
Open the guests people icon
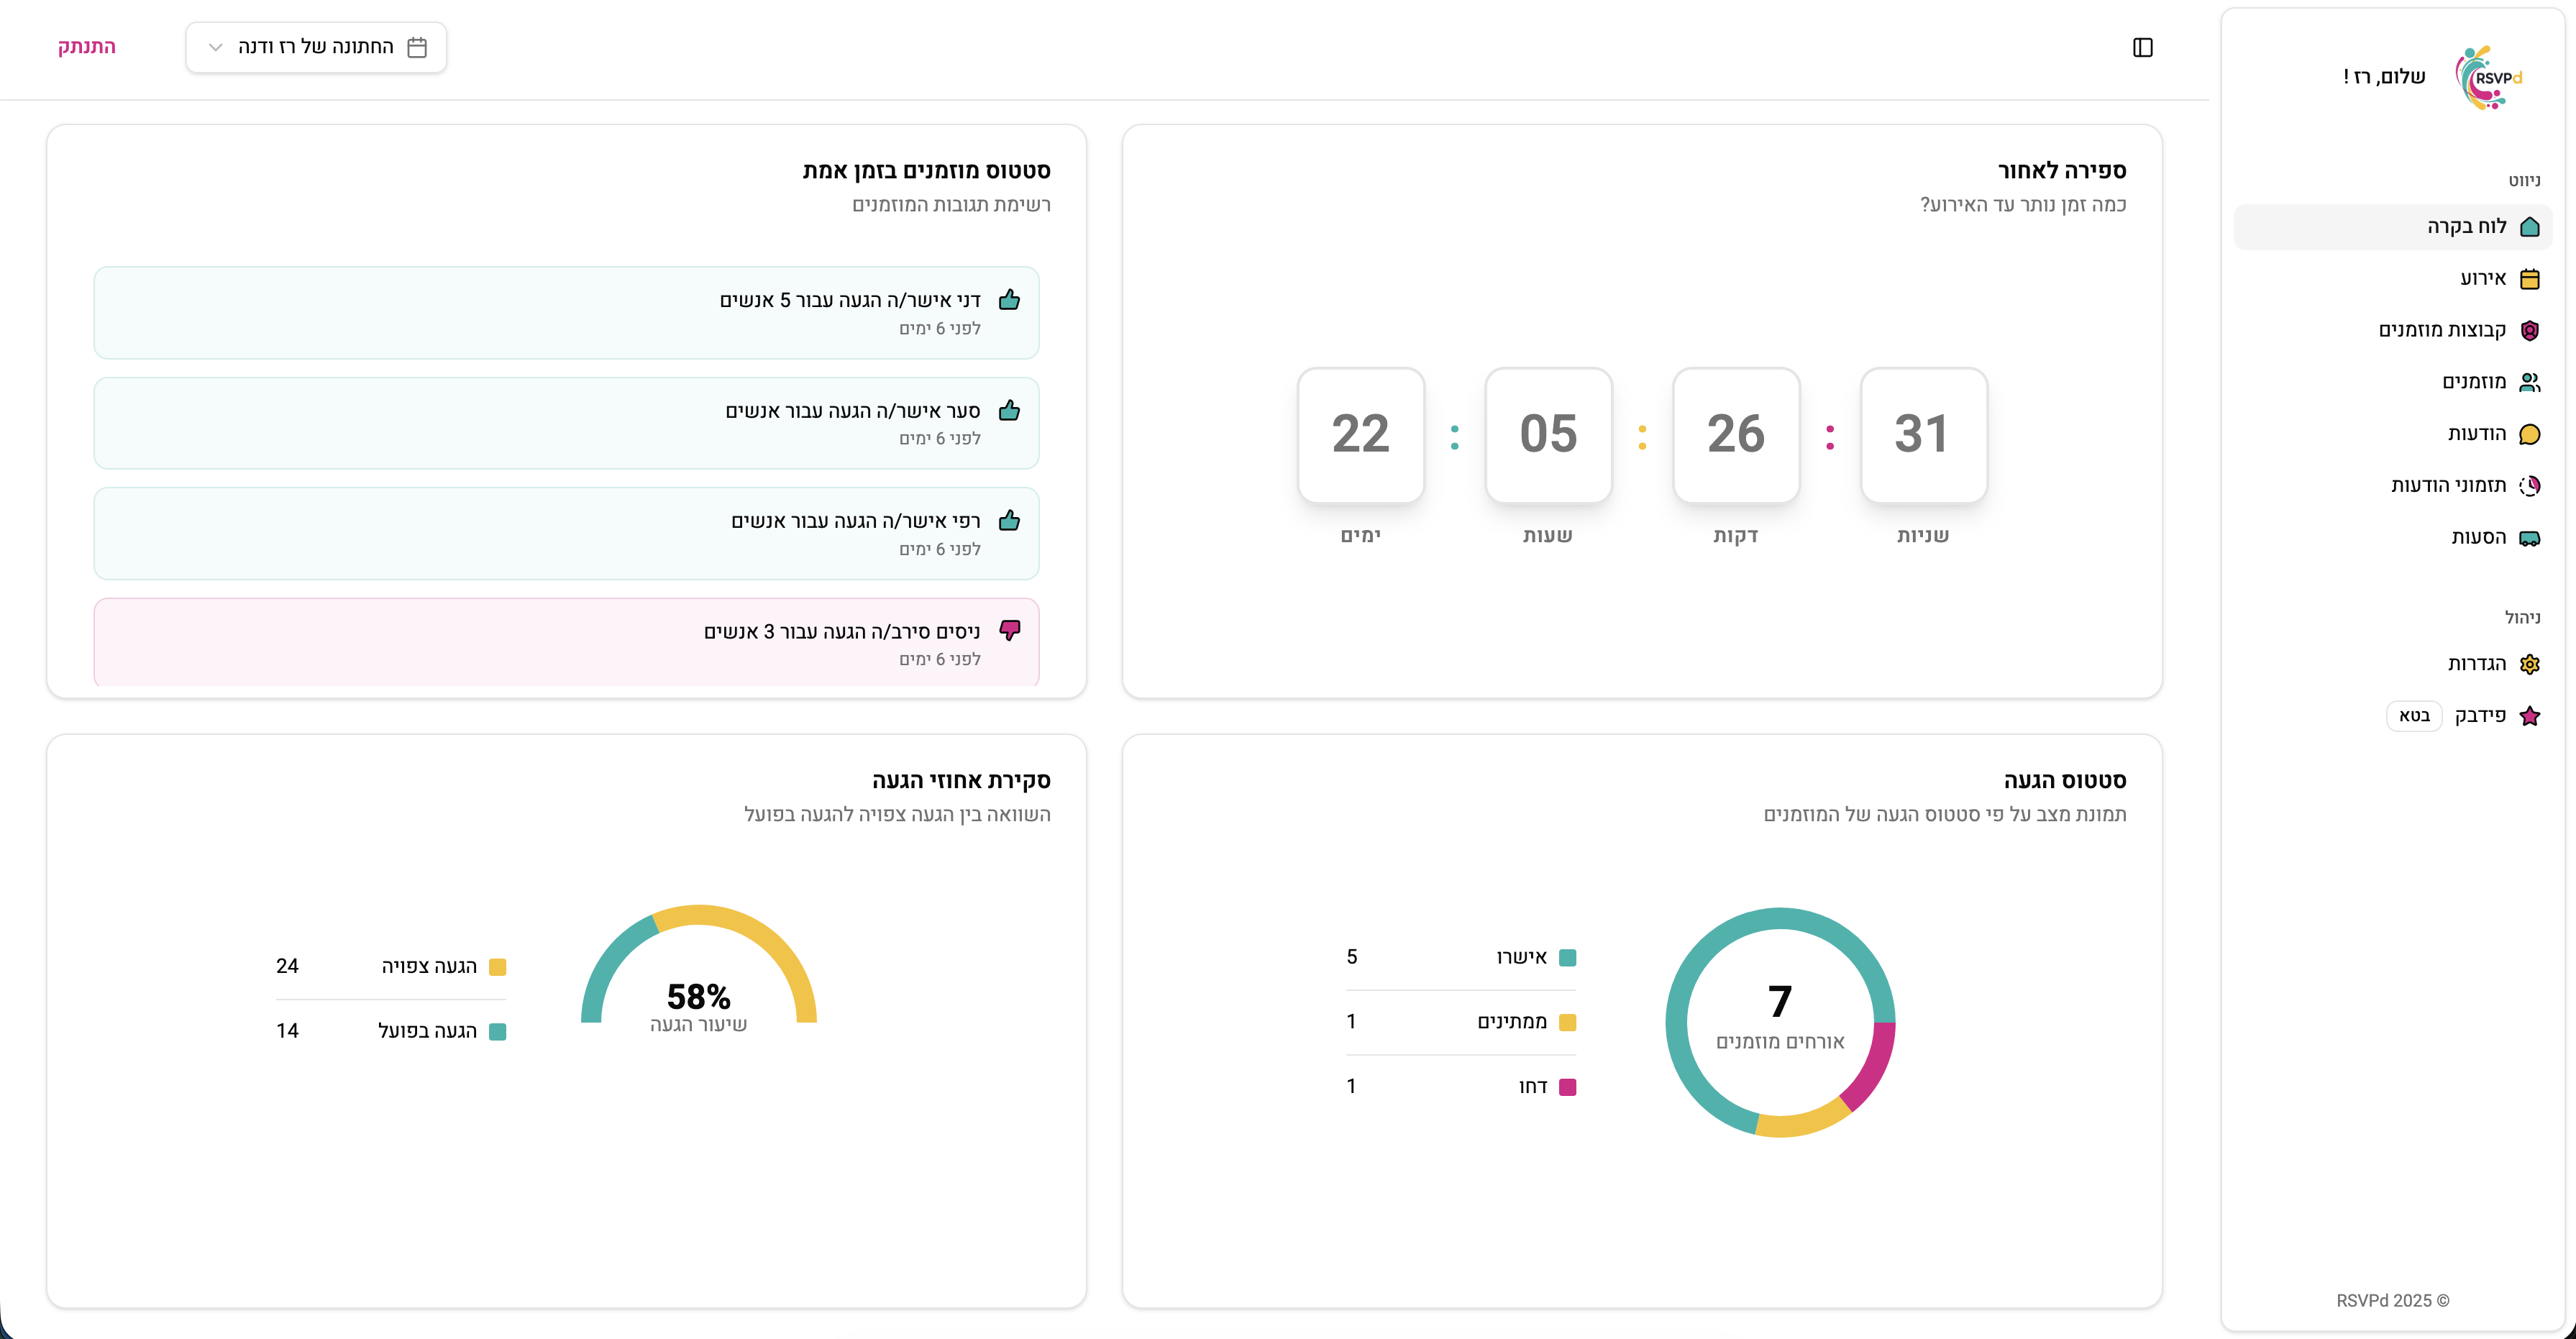click(2529, 382)
